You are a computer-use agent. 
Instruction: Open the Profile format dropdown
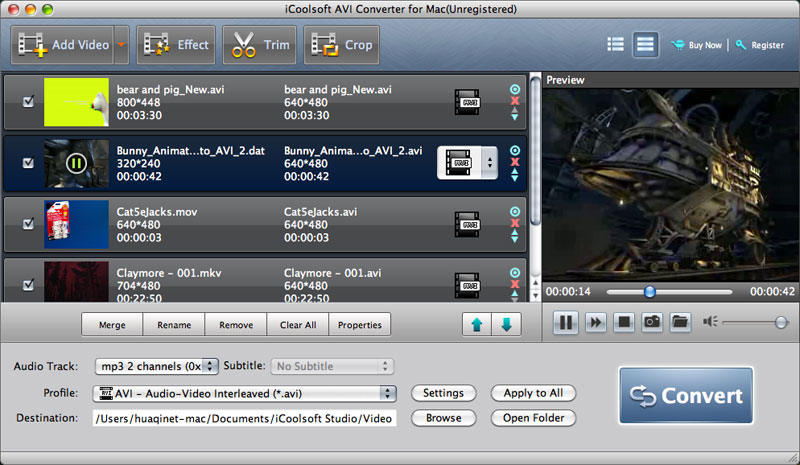click(x=244, y=393)
